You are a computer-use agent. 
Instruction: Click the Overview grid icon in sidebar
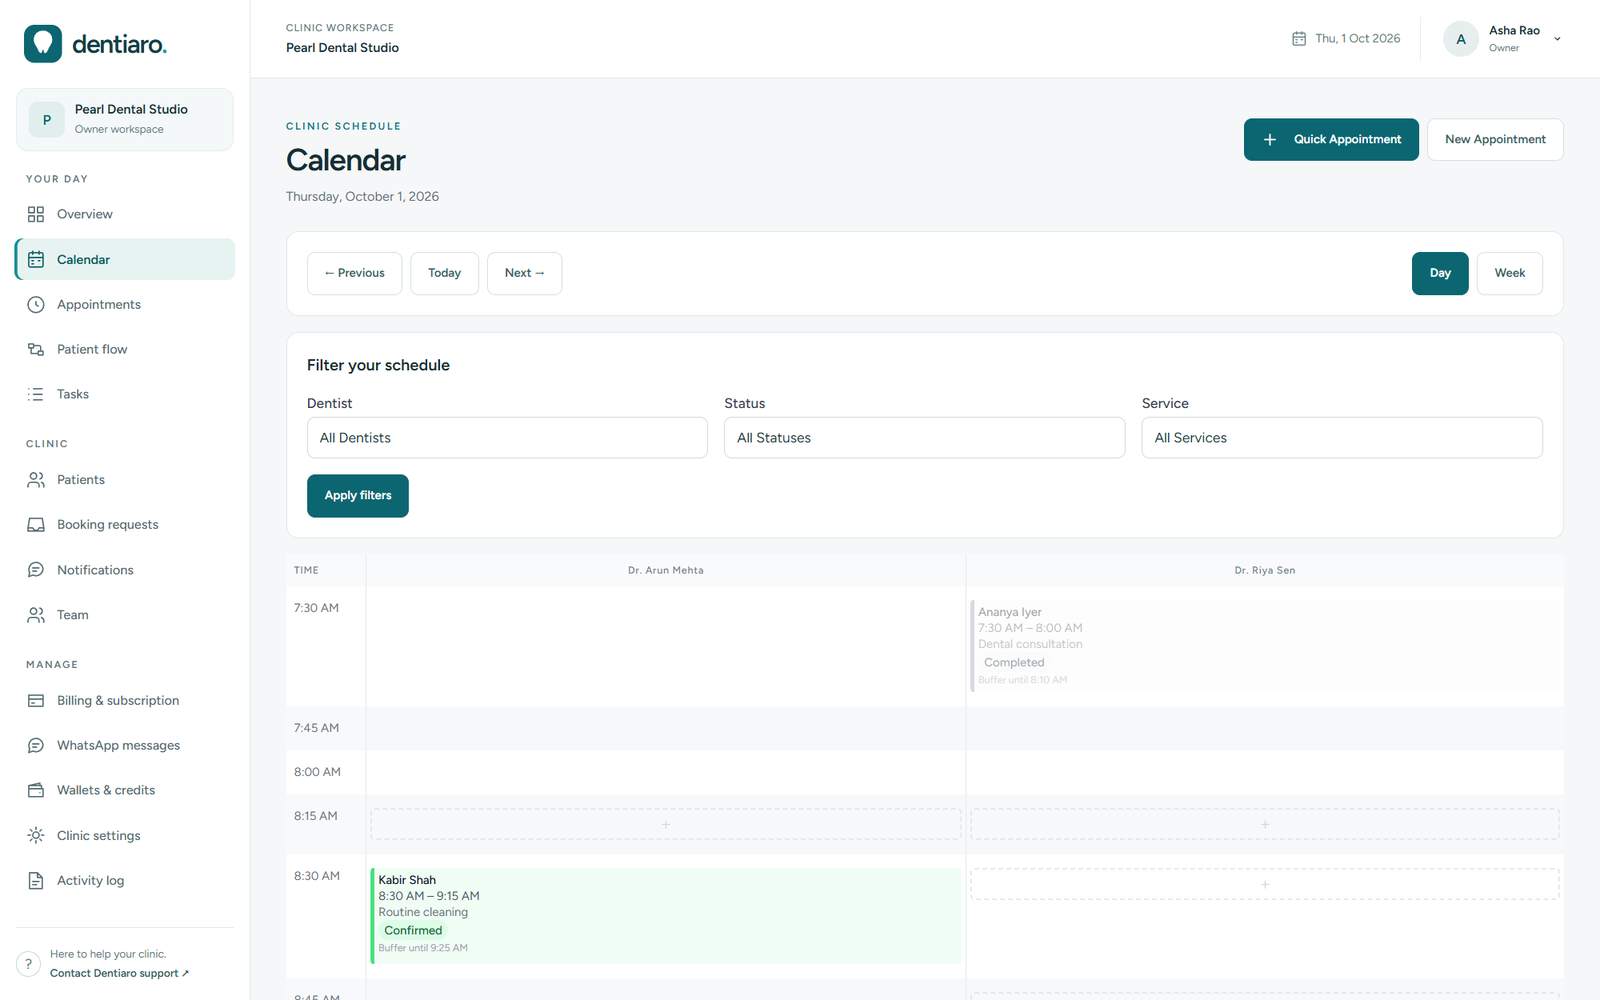(36, 214)
